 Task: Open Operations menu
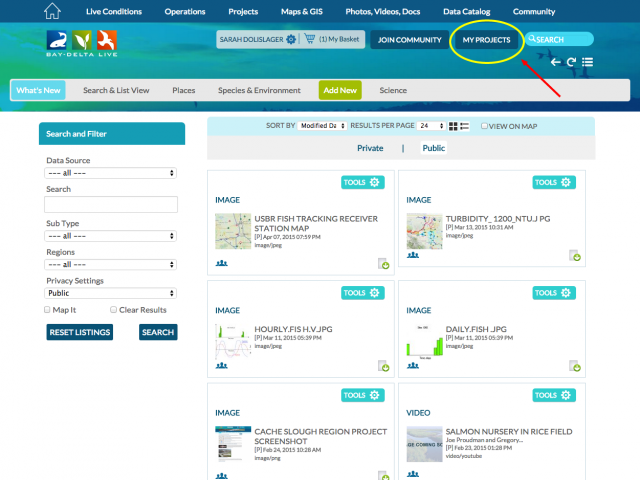click(x=185, y=11)
